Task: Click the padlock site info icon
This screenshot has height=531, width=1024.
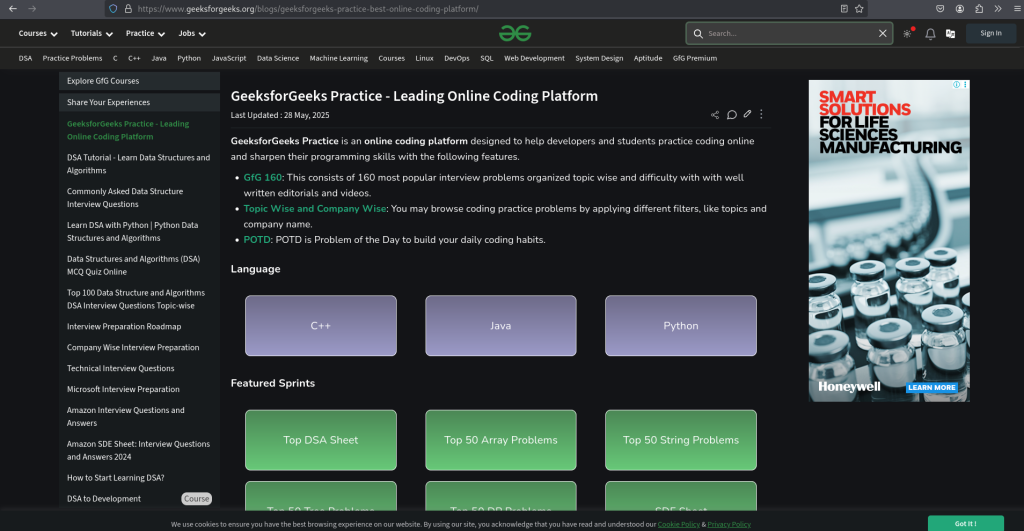Action: click(128, 8)
